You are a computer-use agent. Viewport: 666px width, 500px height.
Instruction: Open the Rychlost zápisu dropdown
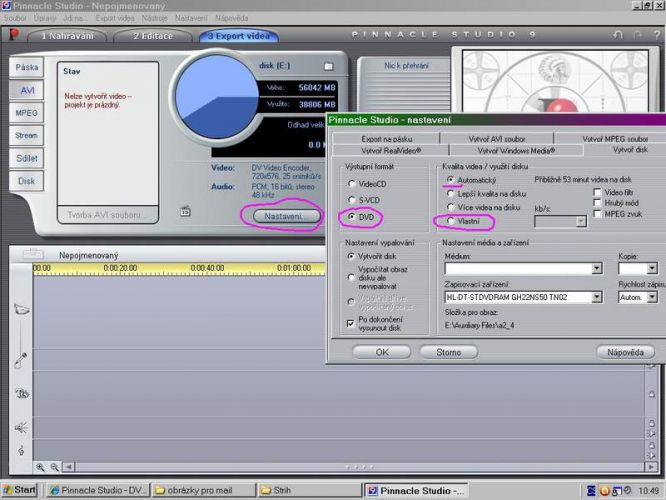click(652, 297)
